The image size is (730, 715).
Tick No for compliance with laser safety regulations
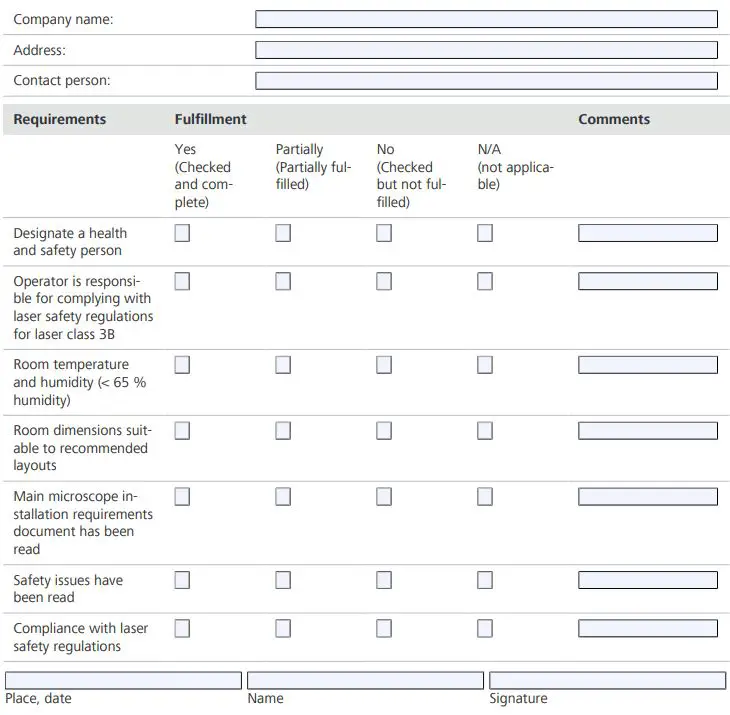click(384, 629)
